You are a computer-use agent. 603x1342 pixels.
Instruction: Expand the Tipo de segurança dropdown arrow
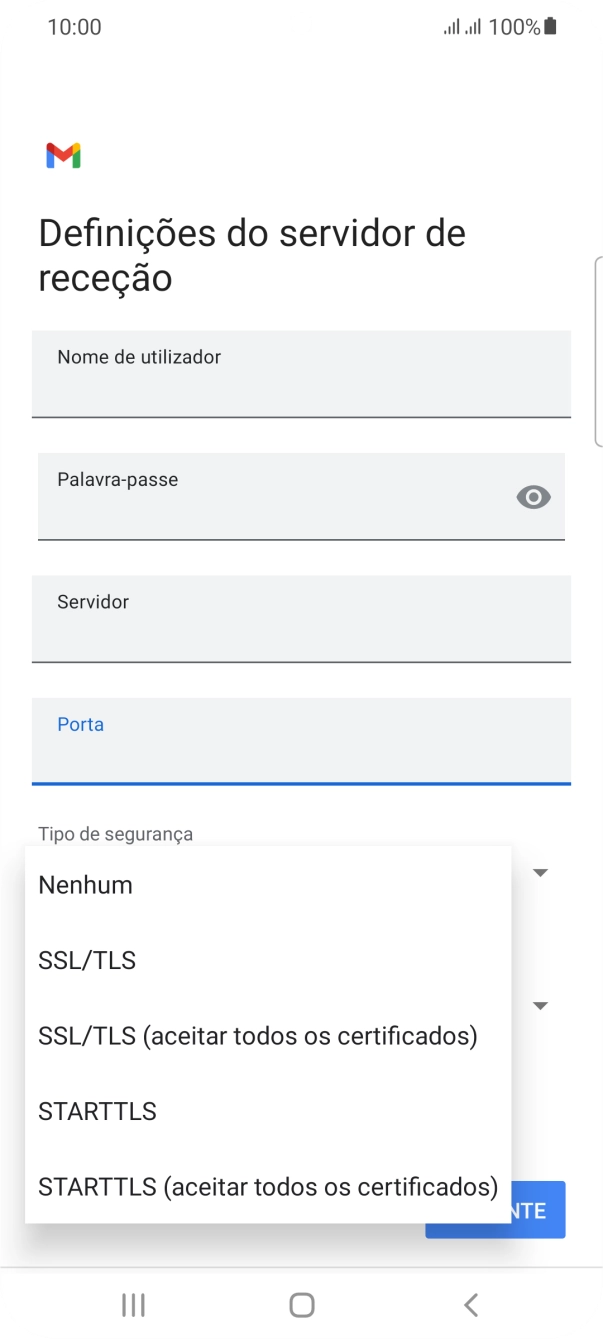pos(540,872)
